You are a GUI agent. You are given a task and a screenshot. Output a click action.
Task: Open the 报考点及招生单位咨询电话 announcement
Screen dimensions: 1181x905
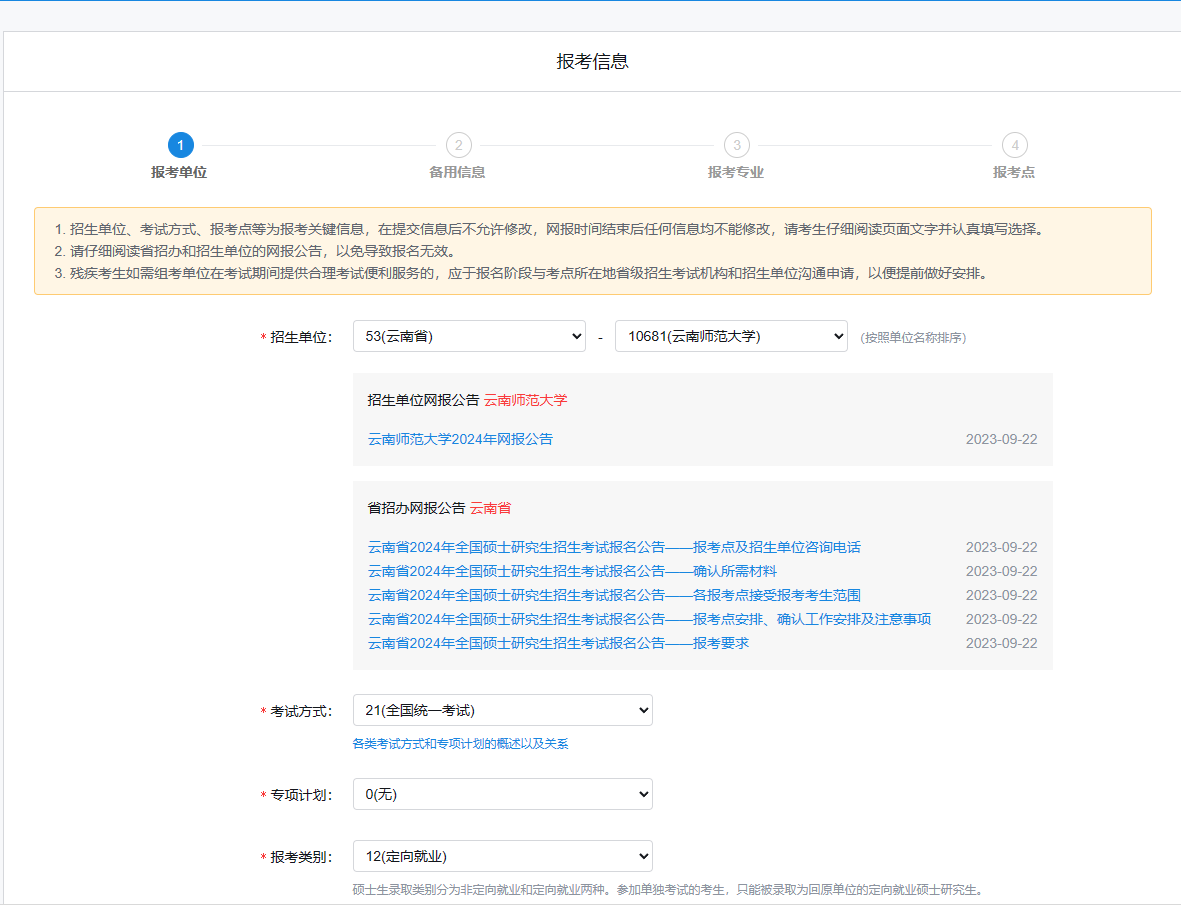(614, 547)
